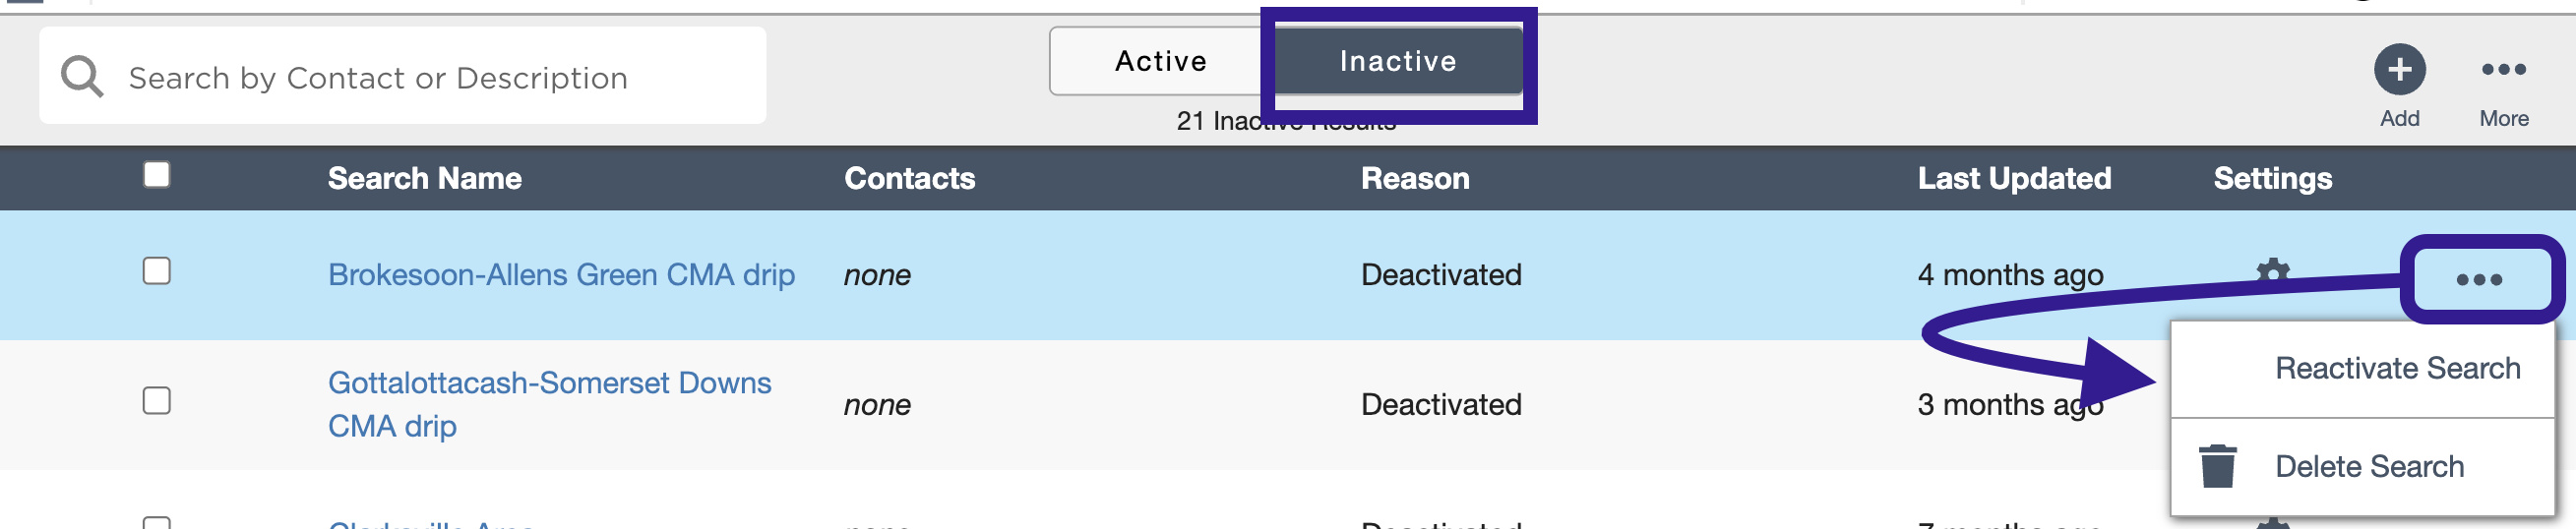Screen dimensions: 2576x529
Task: Open the Gottalottacash-Somerset Downs CMA drip link
Action: coord(549,404)
